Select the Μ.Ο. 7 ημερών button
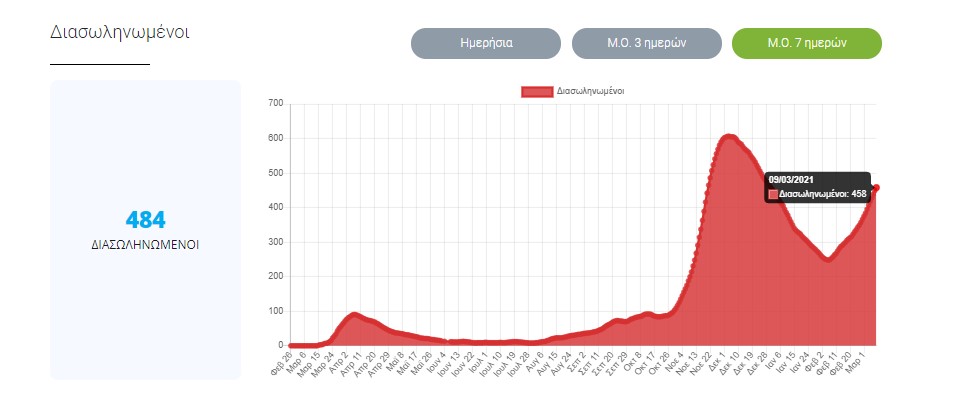The height and width of the screenshot is (414, 958). click(x=806, y=44)
